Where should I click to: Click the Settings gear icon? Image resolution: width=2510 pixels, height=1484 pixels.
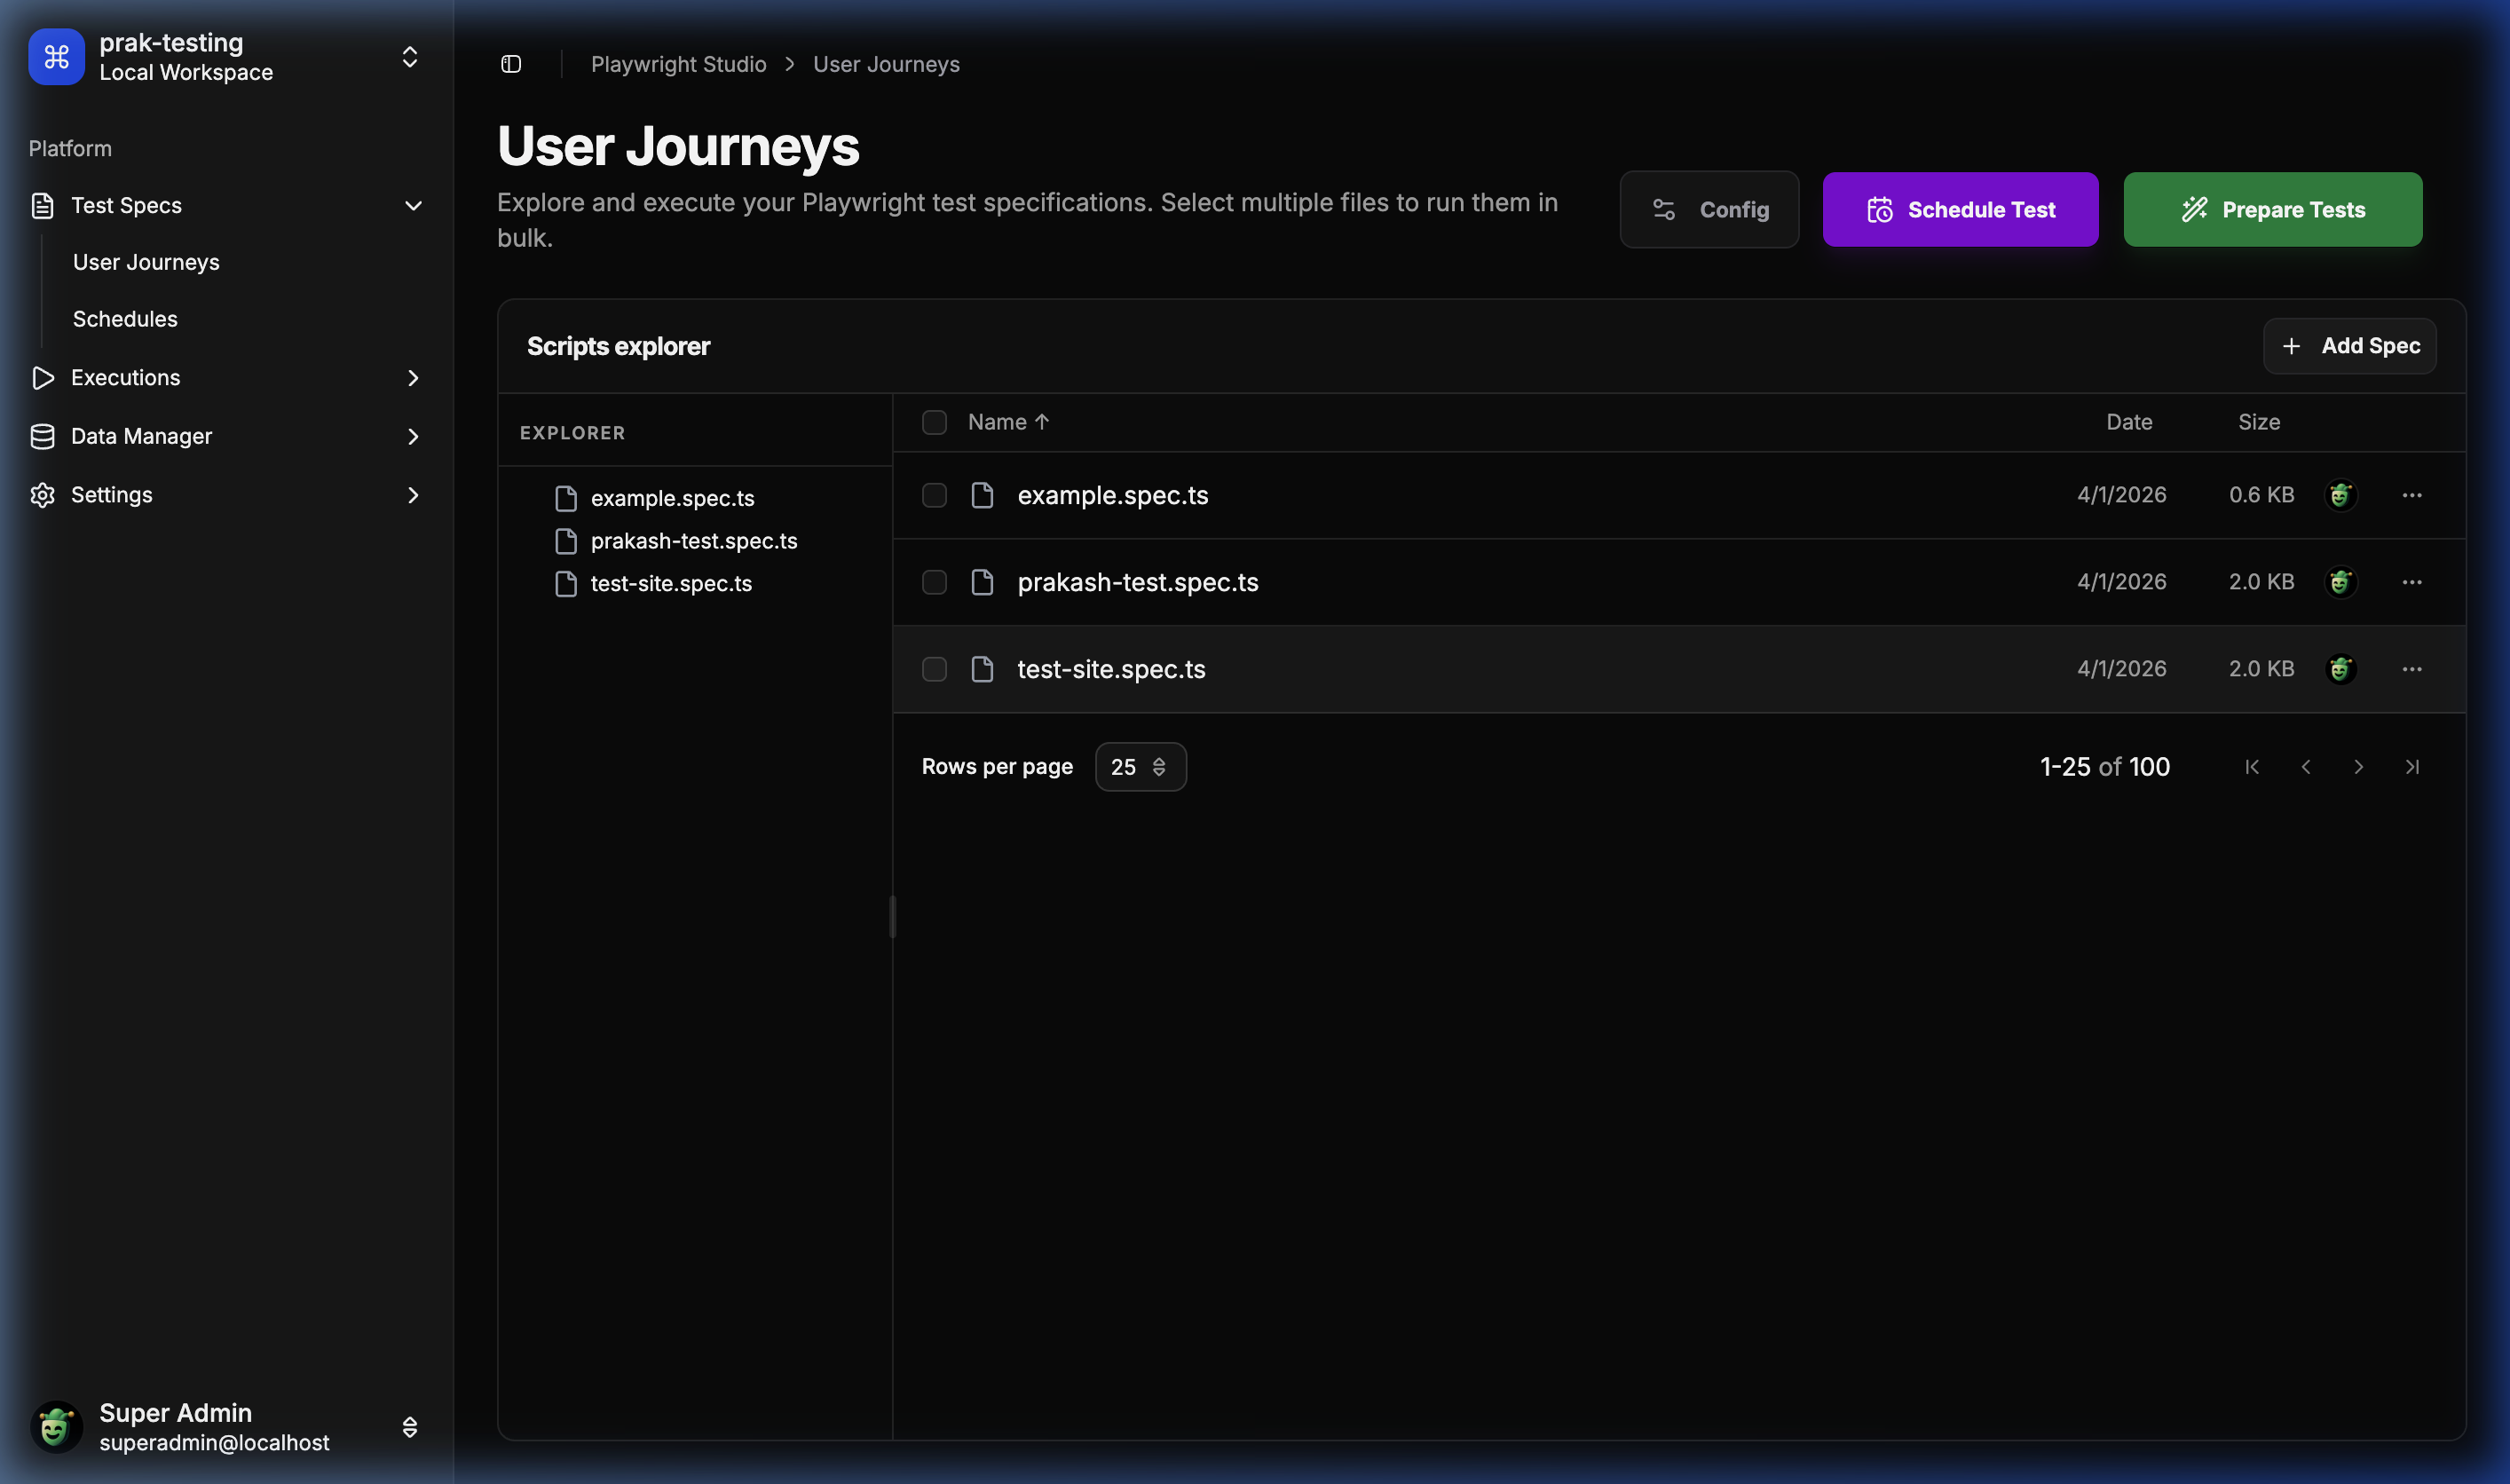pos(42,495)
